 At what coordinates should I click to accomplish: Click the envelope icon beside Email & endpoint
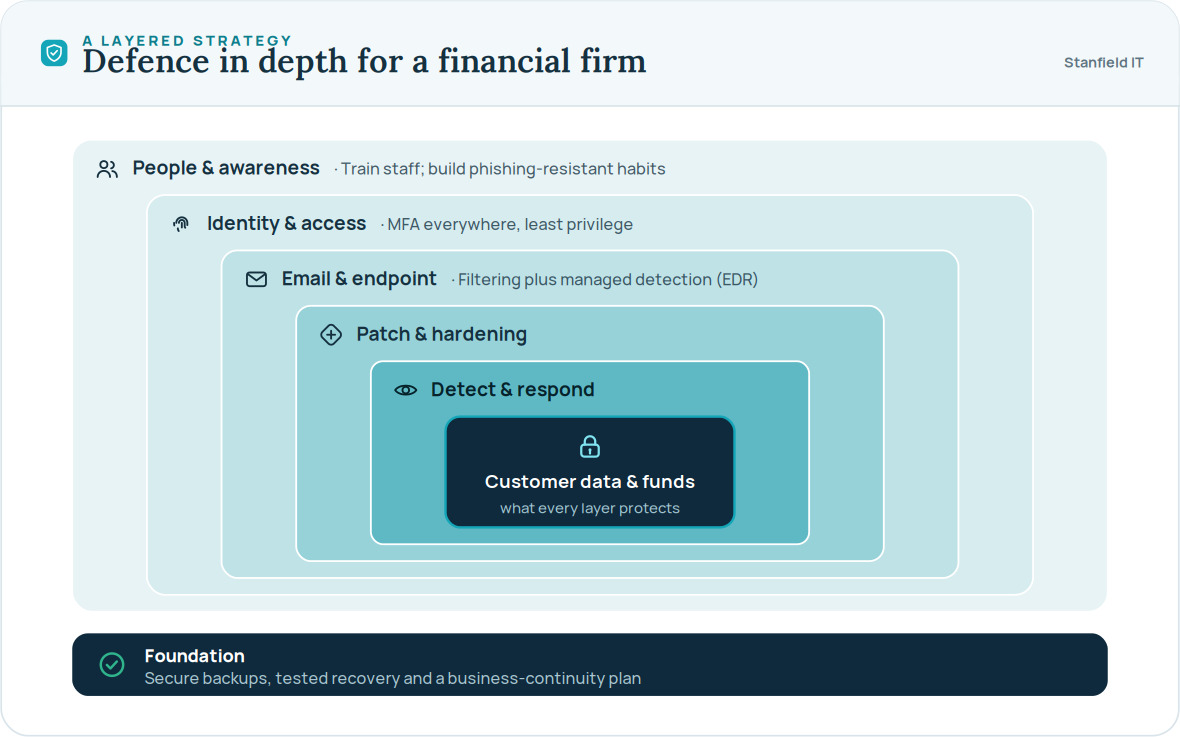click(x=256, y=279)
